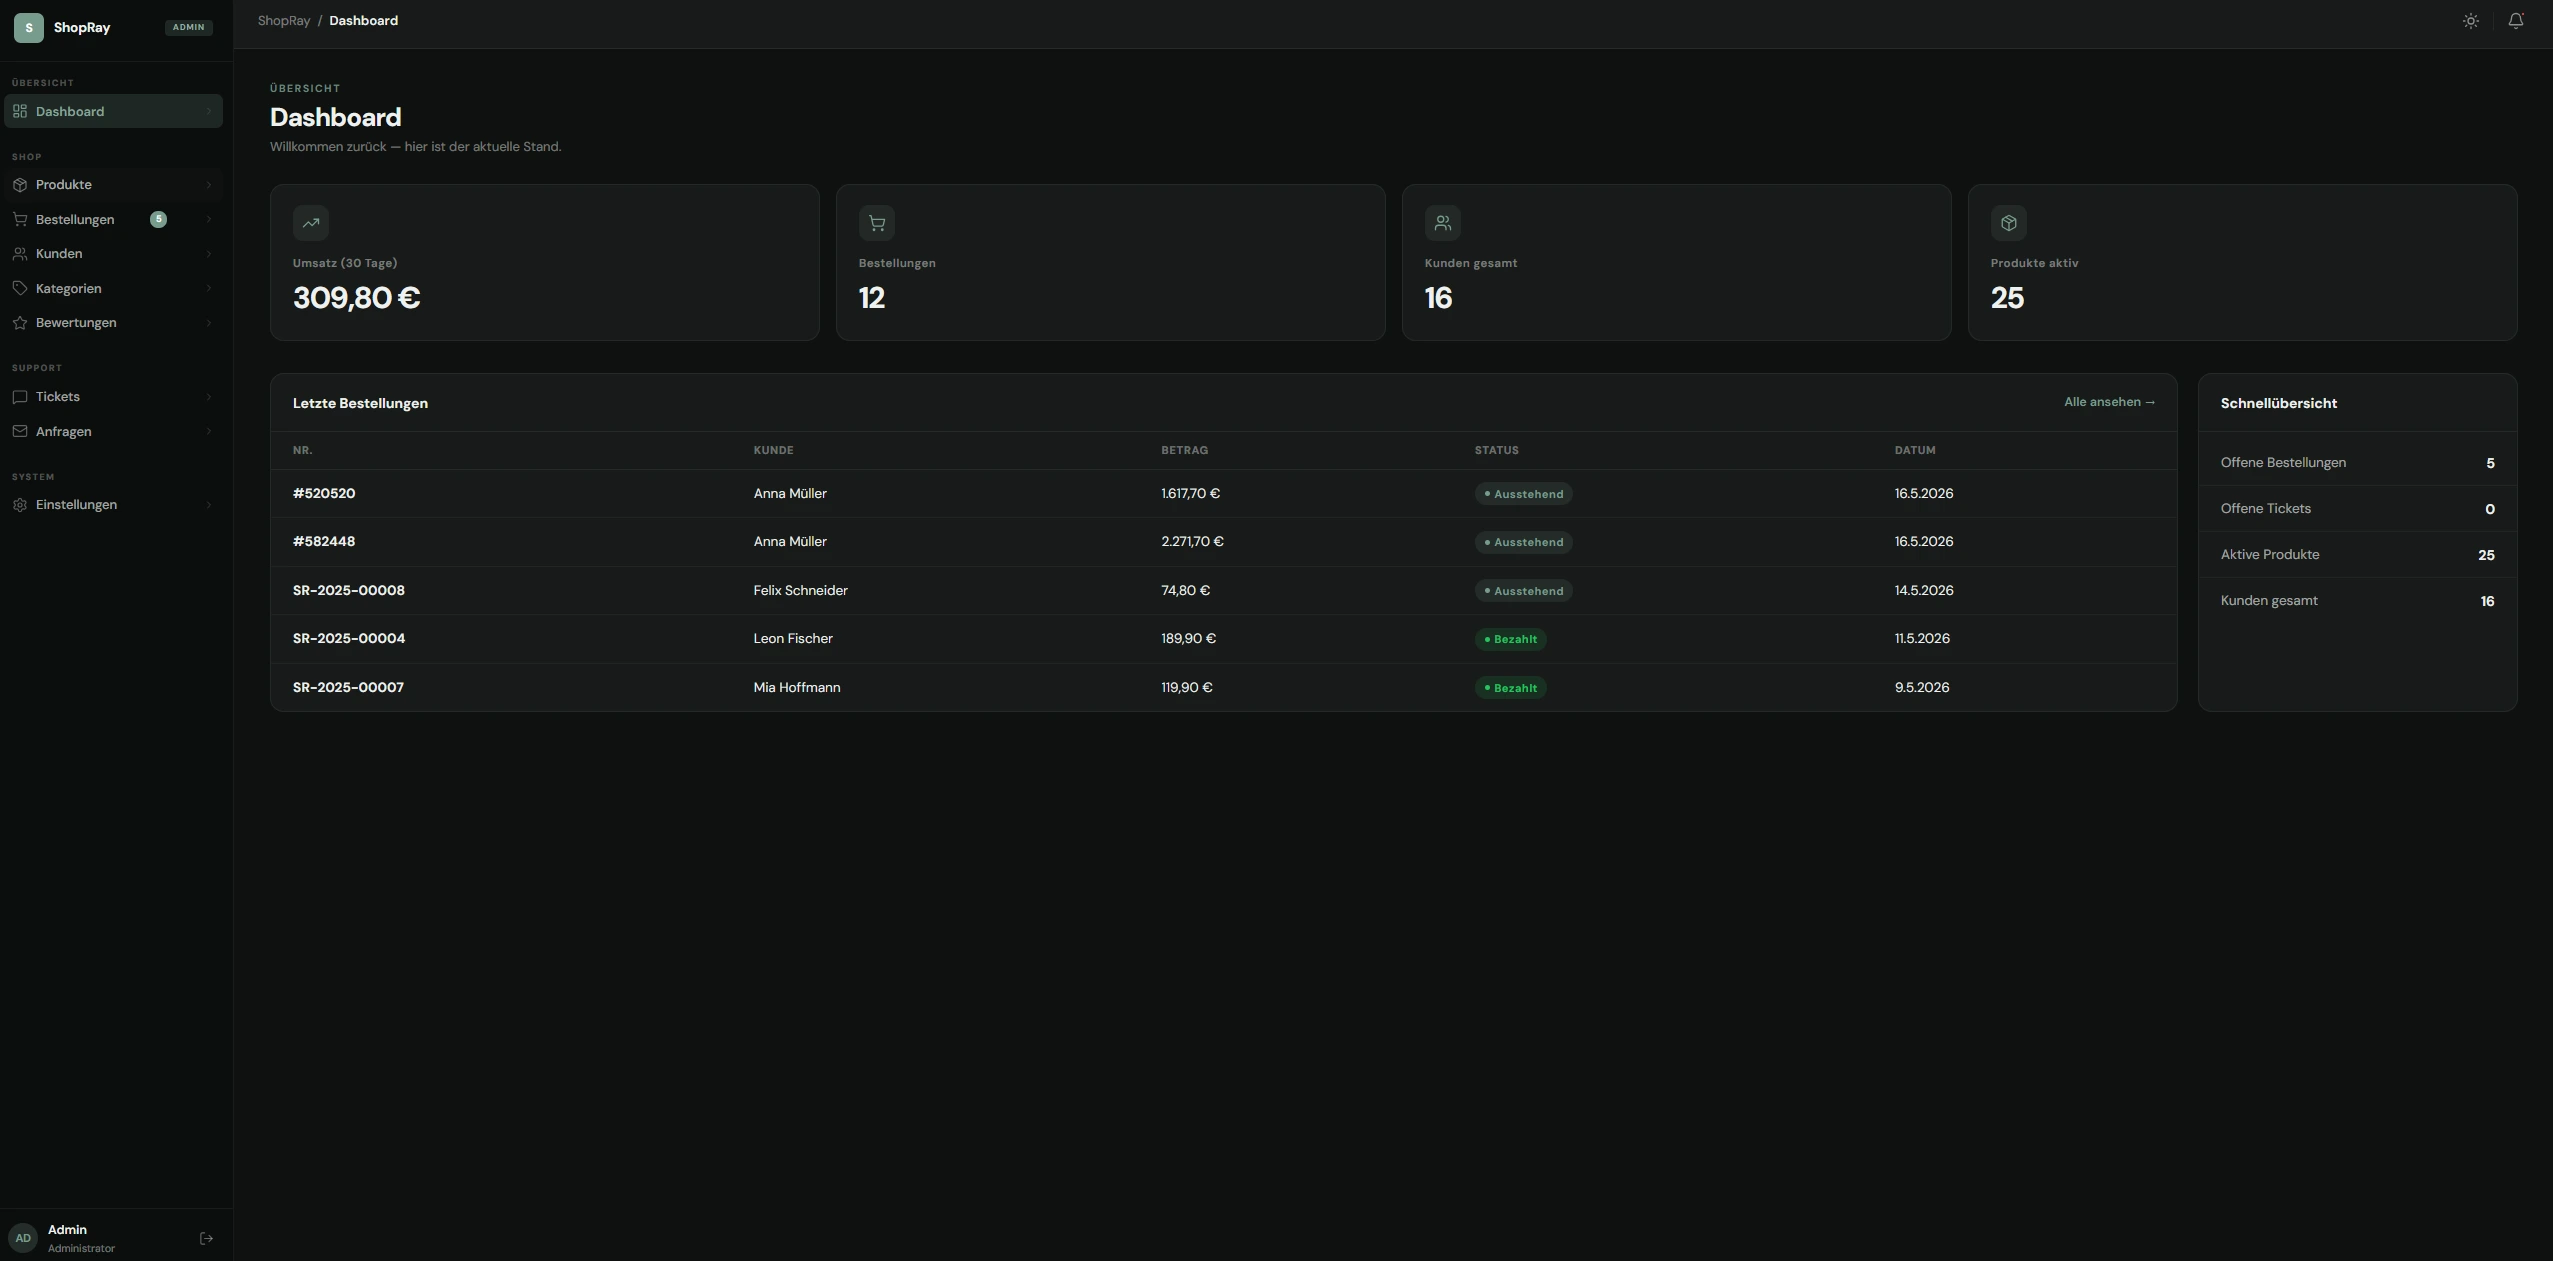
Task: Click the badge showing 5 beside Bestellungen
Action: pyautogui.click(x=158, y=219)
